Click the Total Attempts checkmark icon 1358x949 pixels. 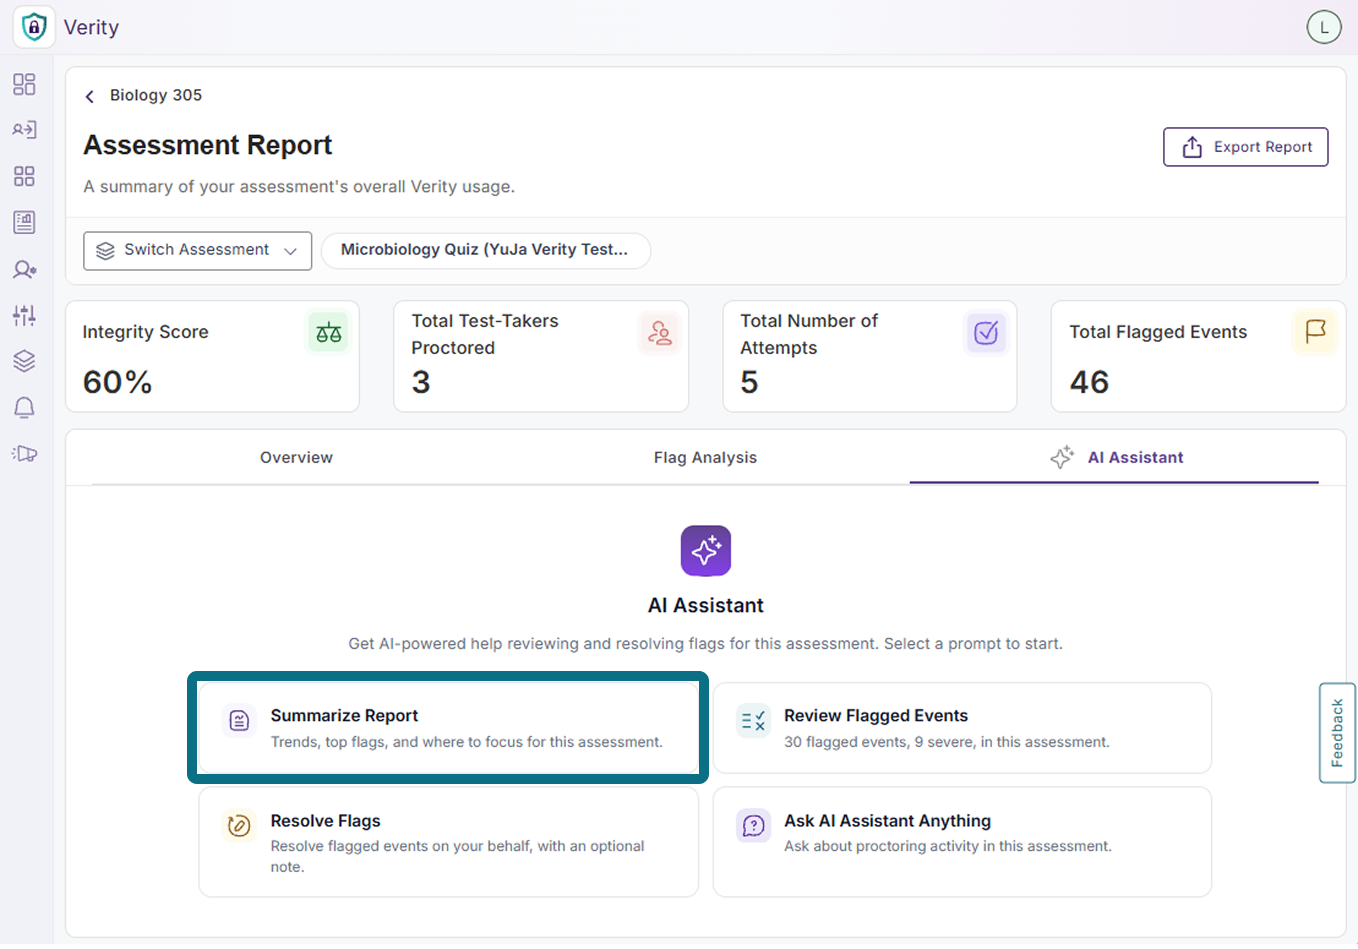pos(986,333)
